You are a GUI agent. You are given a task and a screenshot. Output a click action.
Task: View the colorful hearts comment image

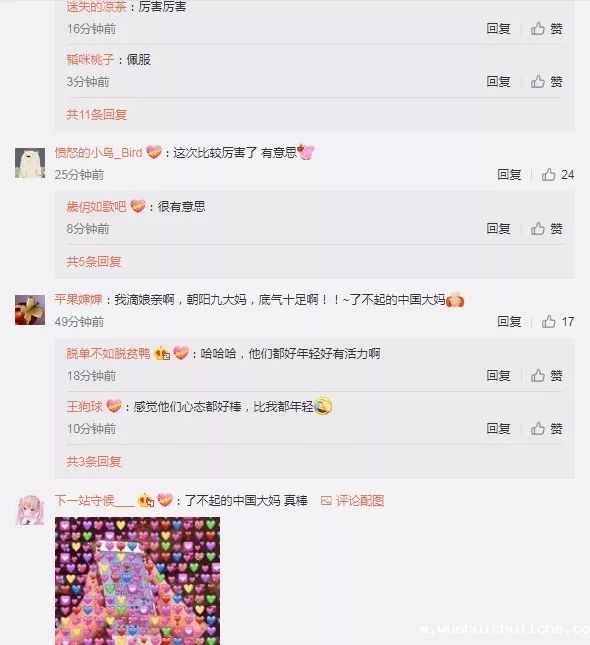pos(137,581)
